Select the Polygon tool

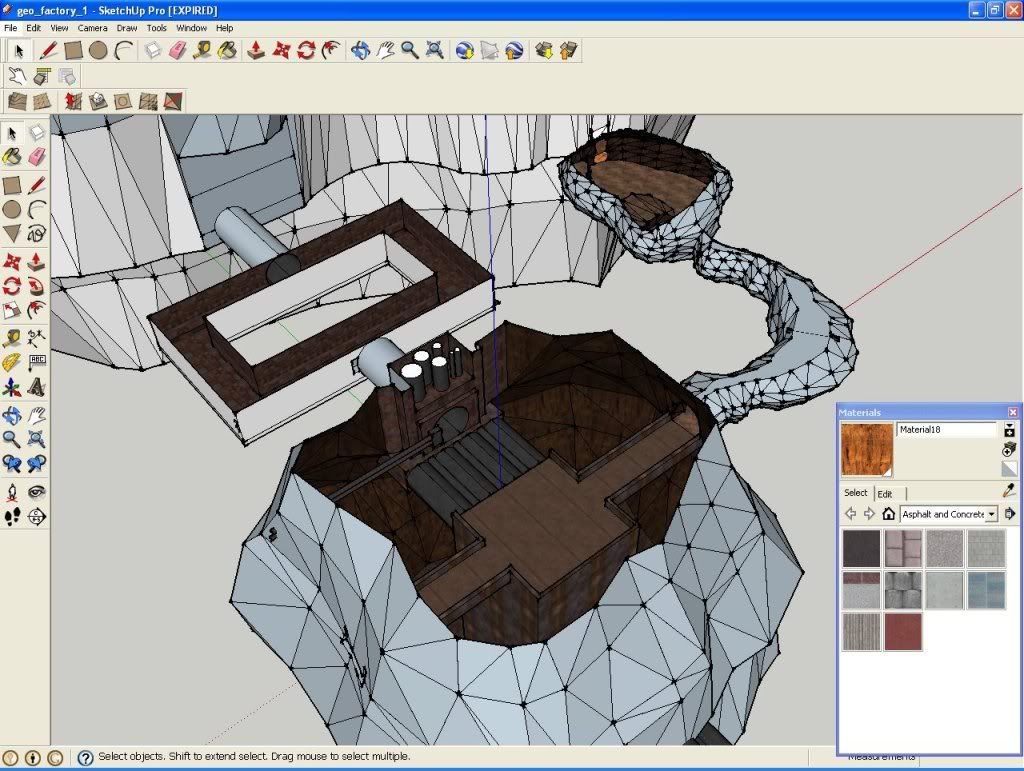tap(12, 233)
